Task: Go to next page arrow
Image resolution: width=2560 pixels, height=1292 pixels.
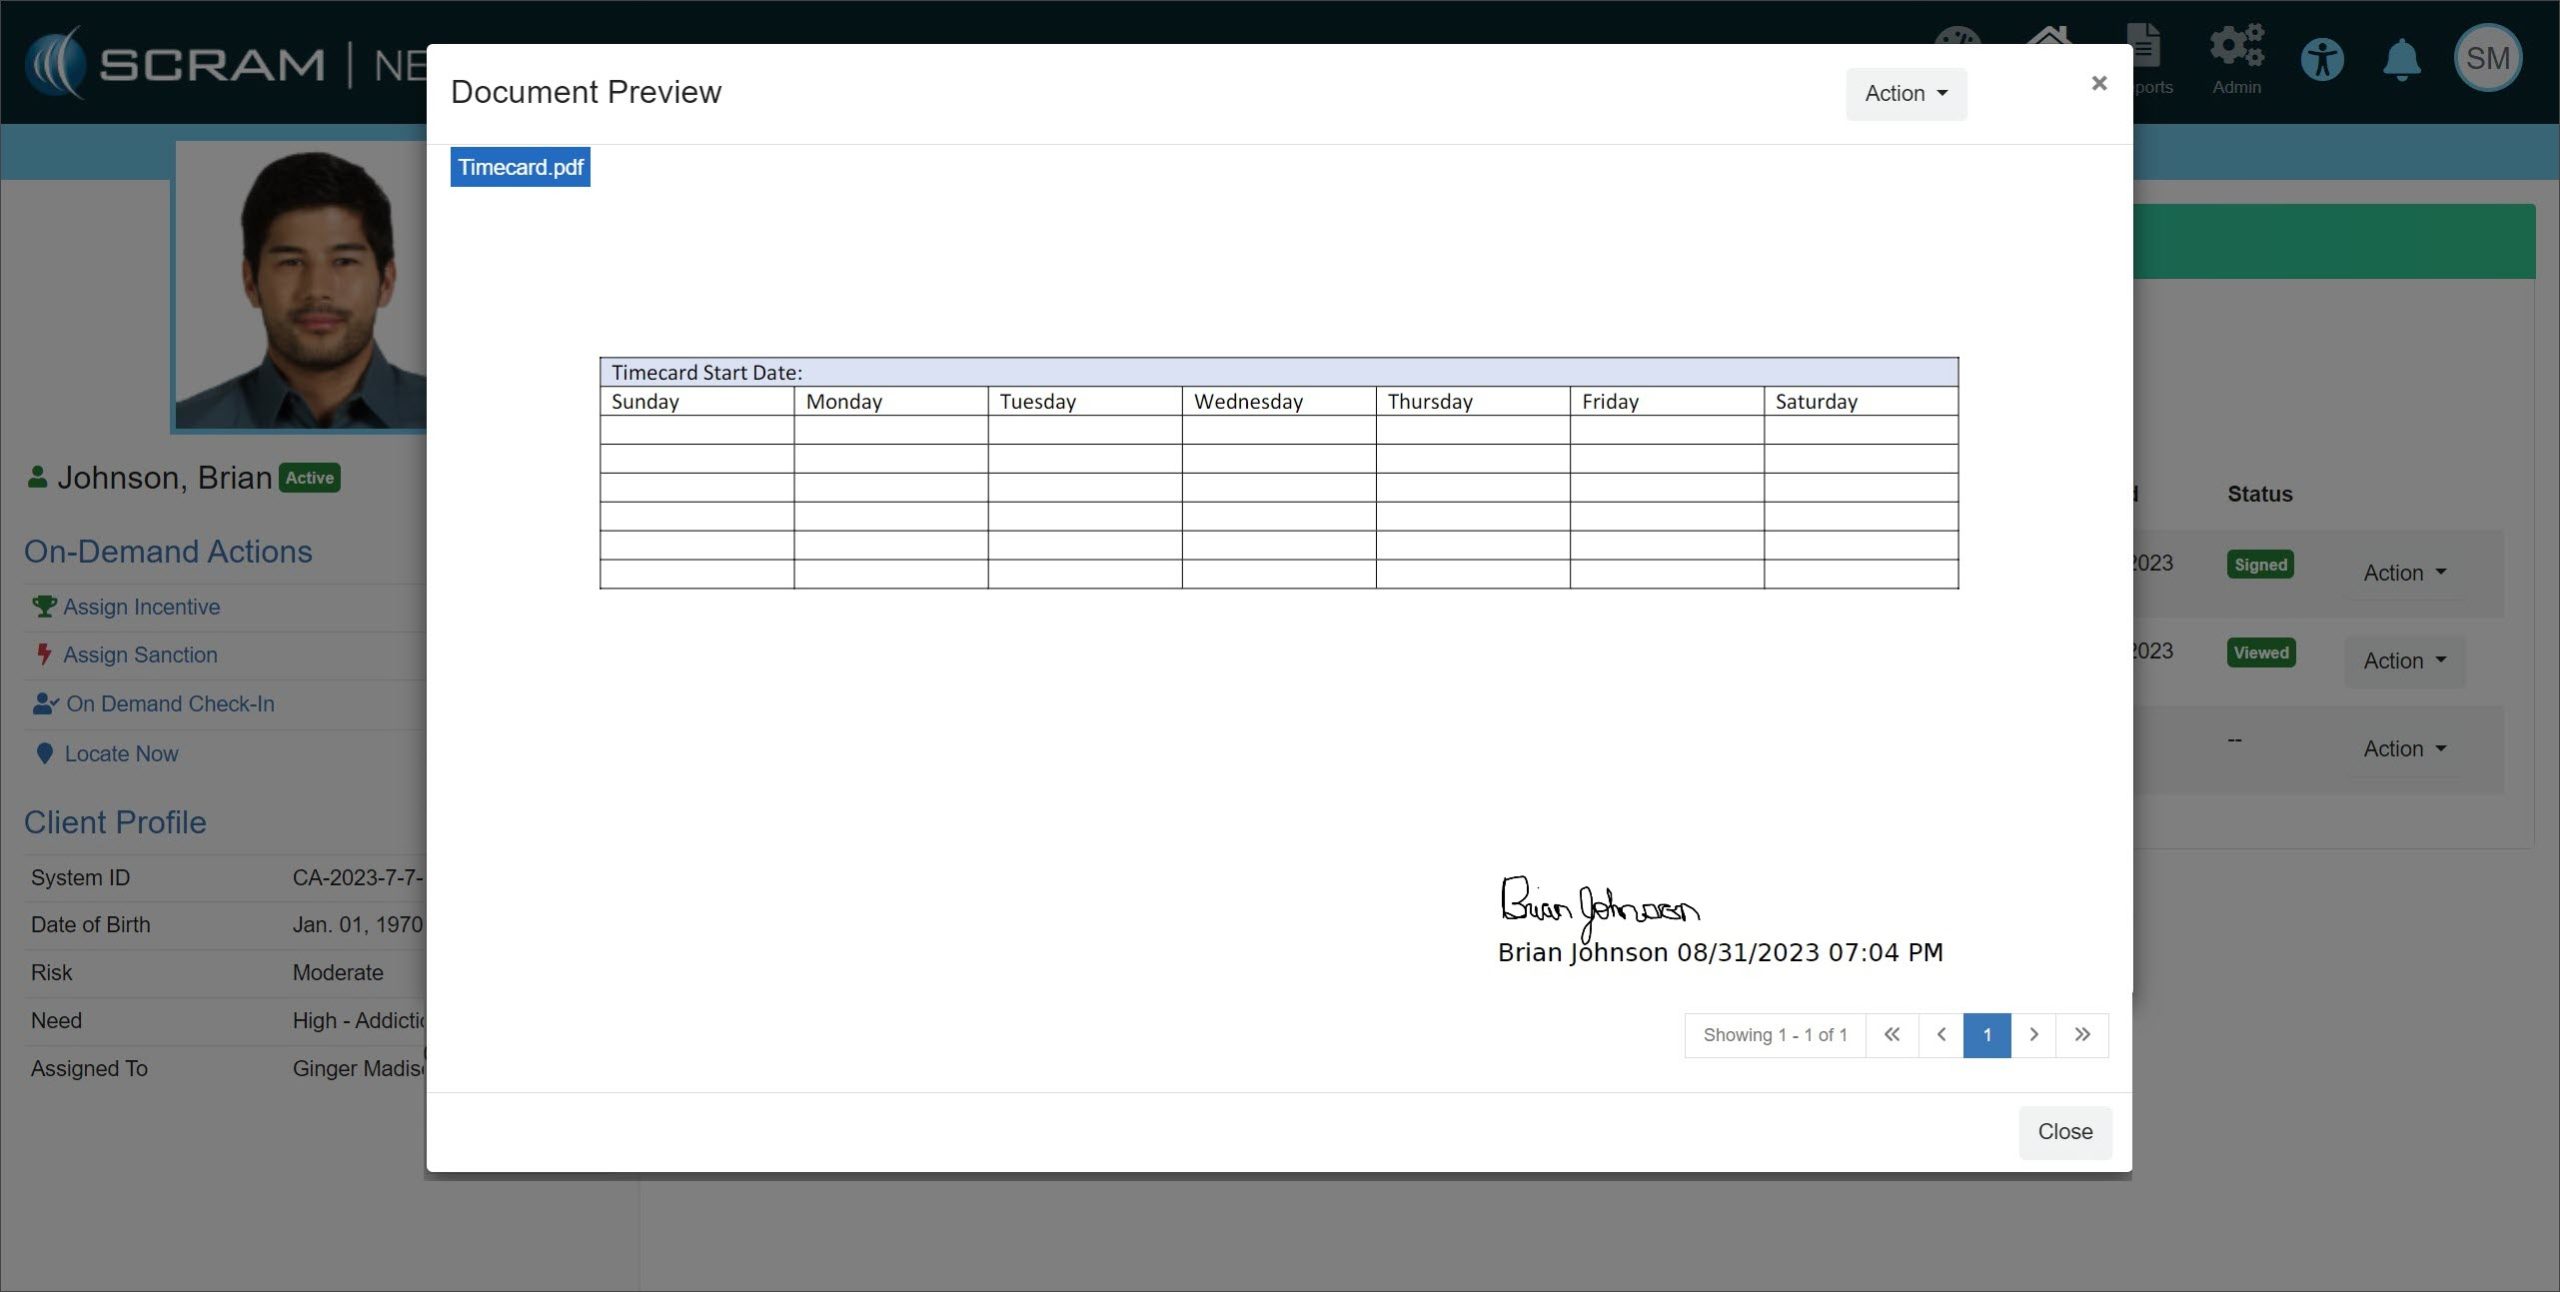Action: point(2033,1035)
